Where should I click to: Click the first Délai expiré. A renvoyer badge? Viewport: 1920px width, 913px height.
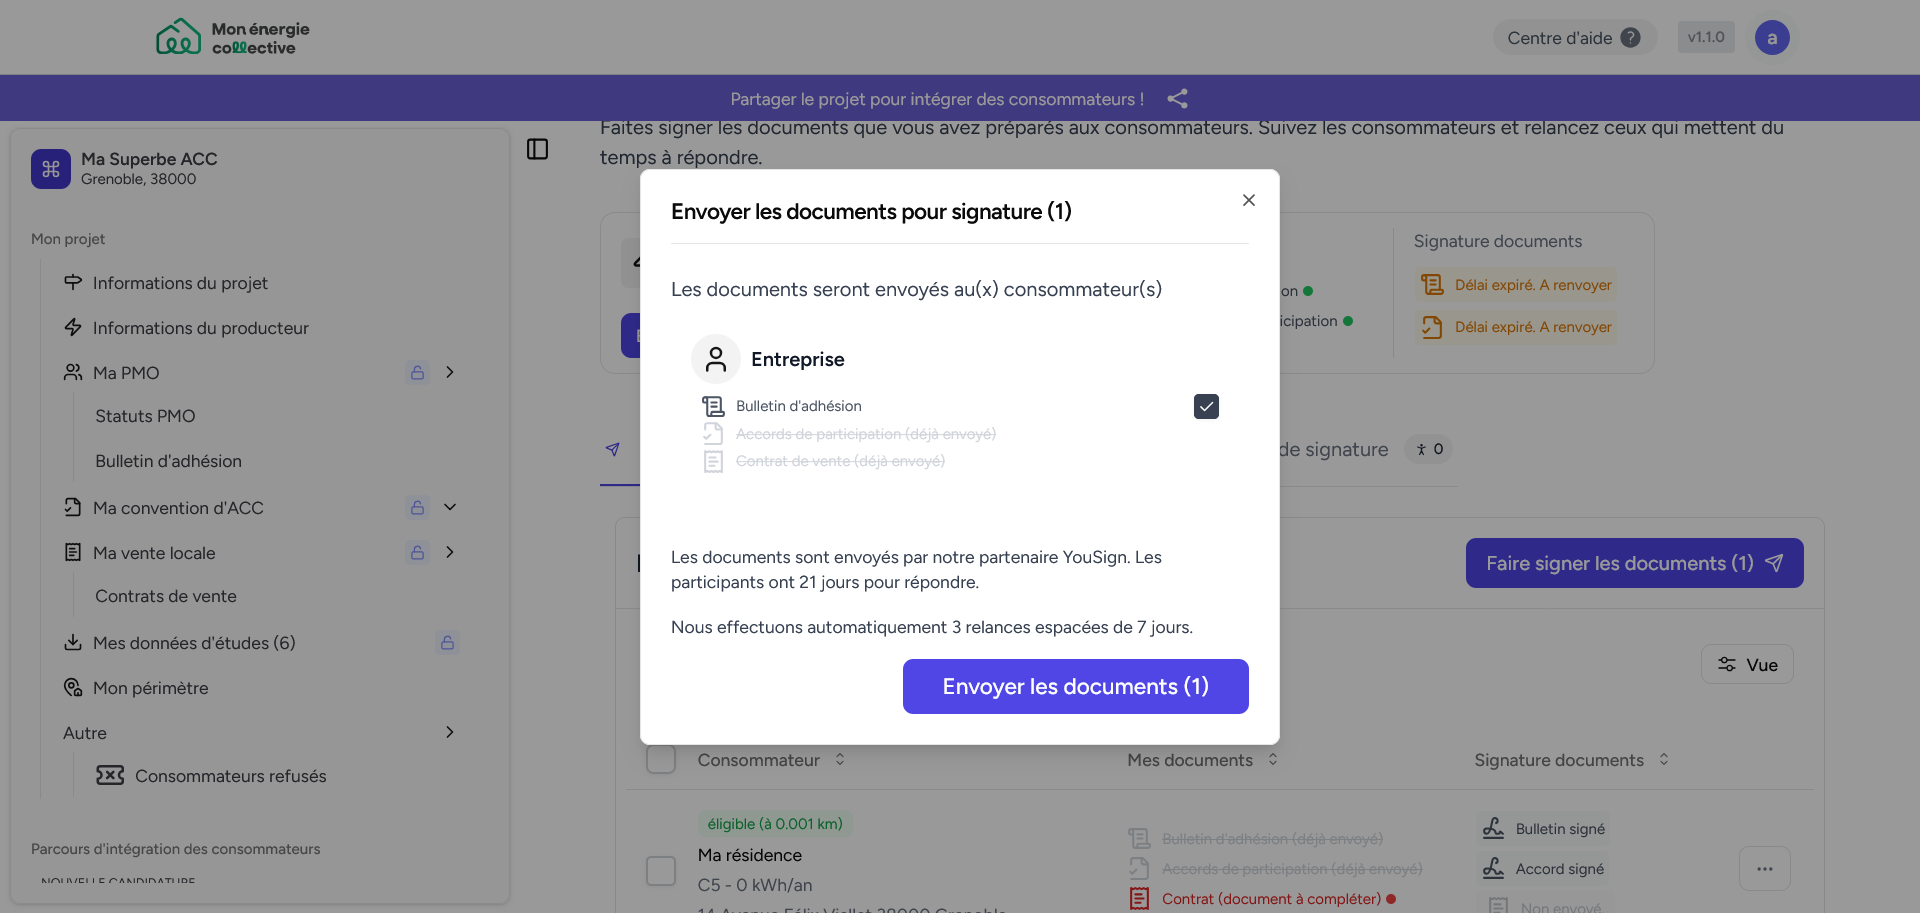coord(1516,285)
